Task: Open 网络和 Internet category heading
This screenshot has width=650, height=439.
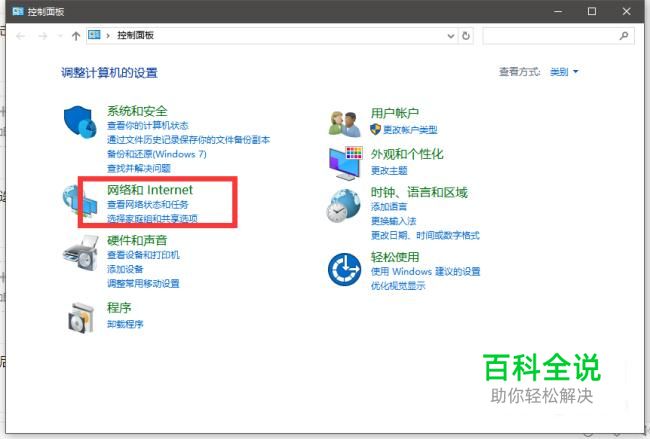Action: (x=150, y=190)
